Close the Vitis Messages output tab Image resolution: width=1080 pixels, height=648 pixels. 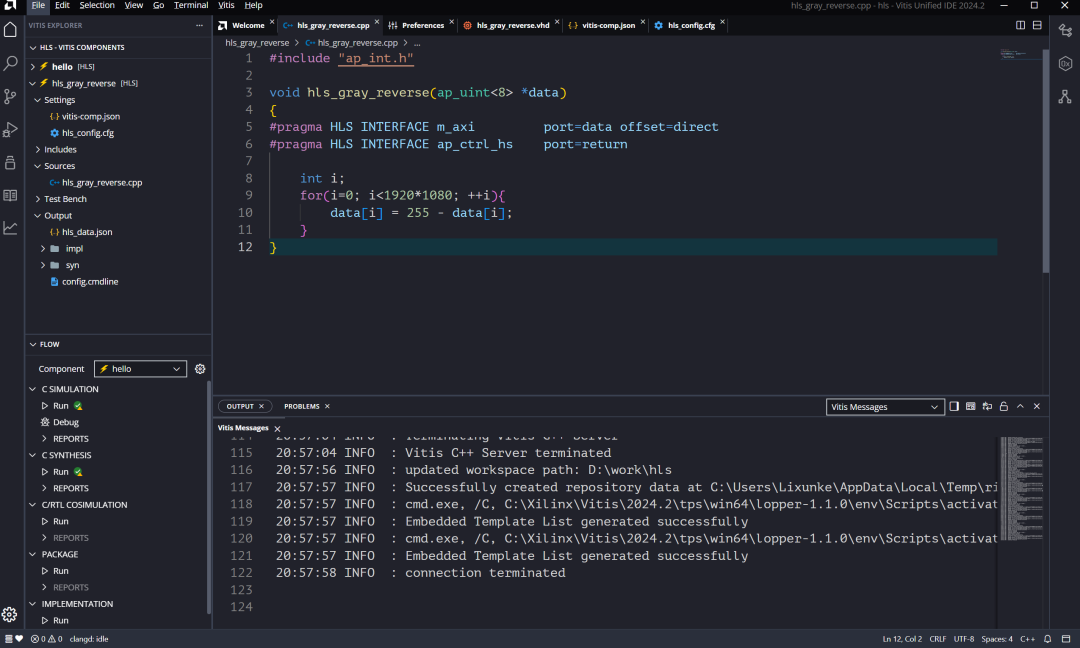coord(278,428)
